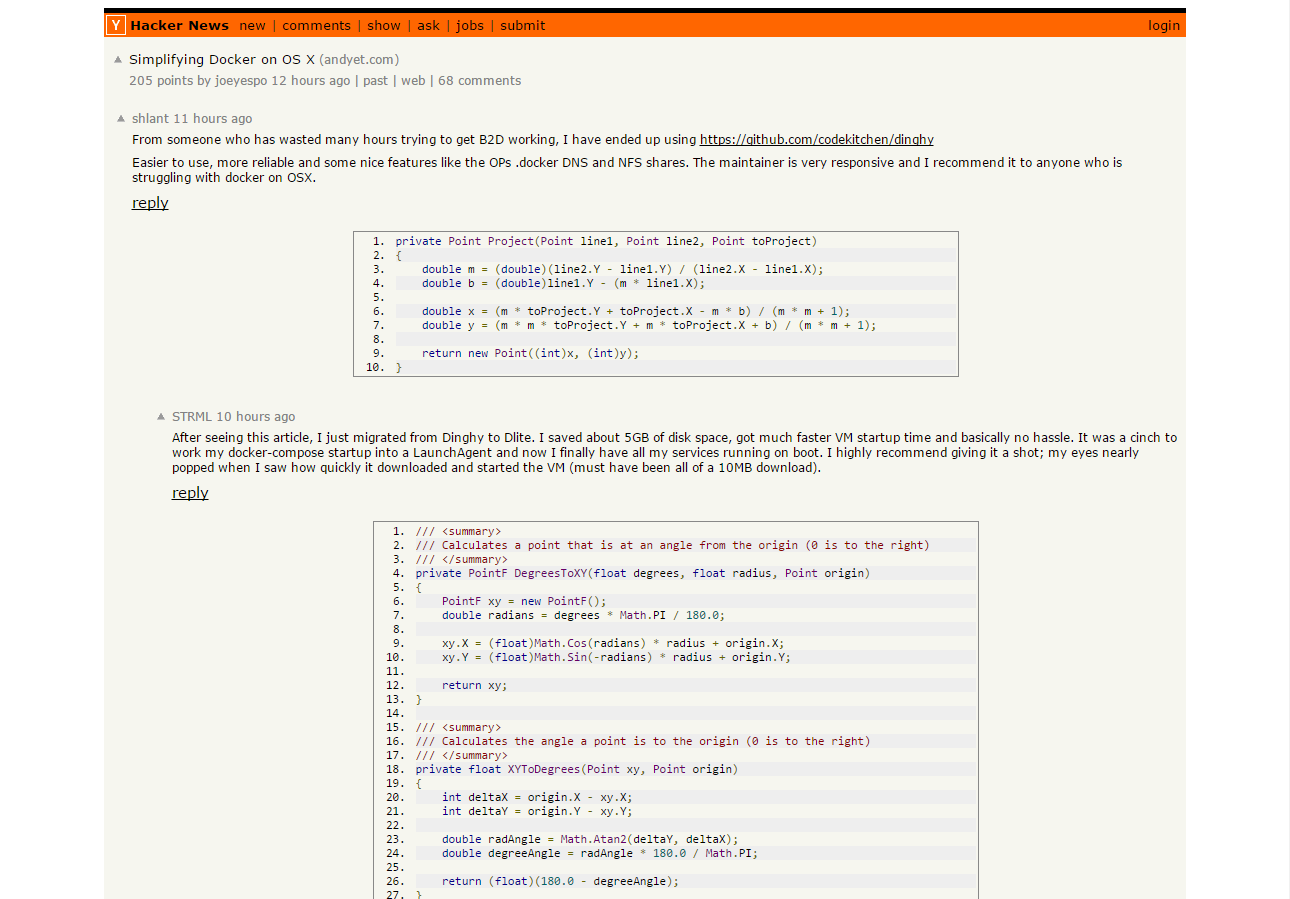Click code line 'double degreeAngle = radAngle * 180.0 / Math.PI;'
This screenshot has width=1290, height=899.
tap(600, 853)
